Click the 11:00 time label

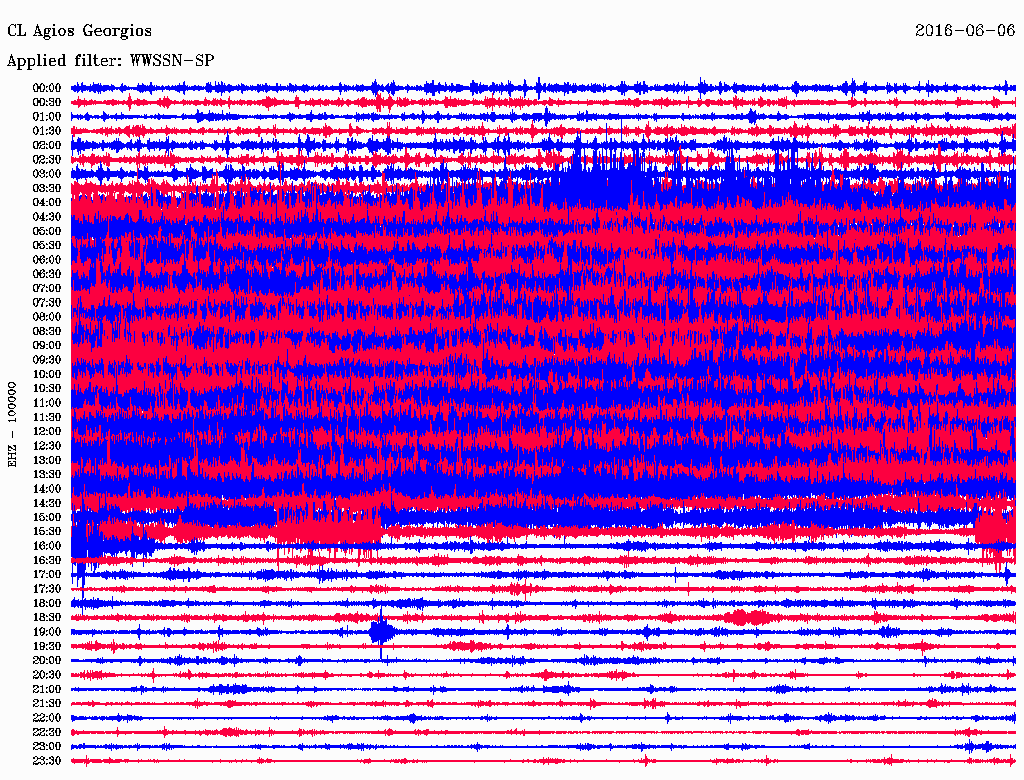coord(47,402)
